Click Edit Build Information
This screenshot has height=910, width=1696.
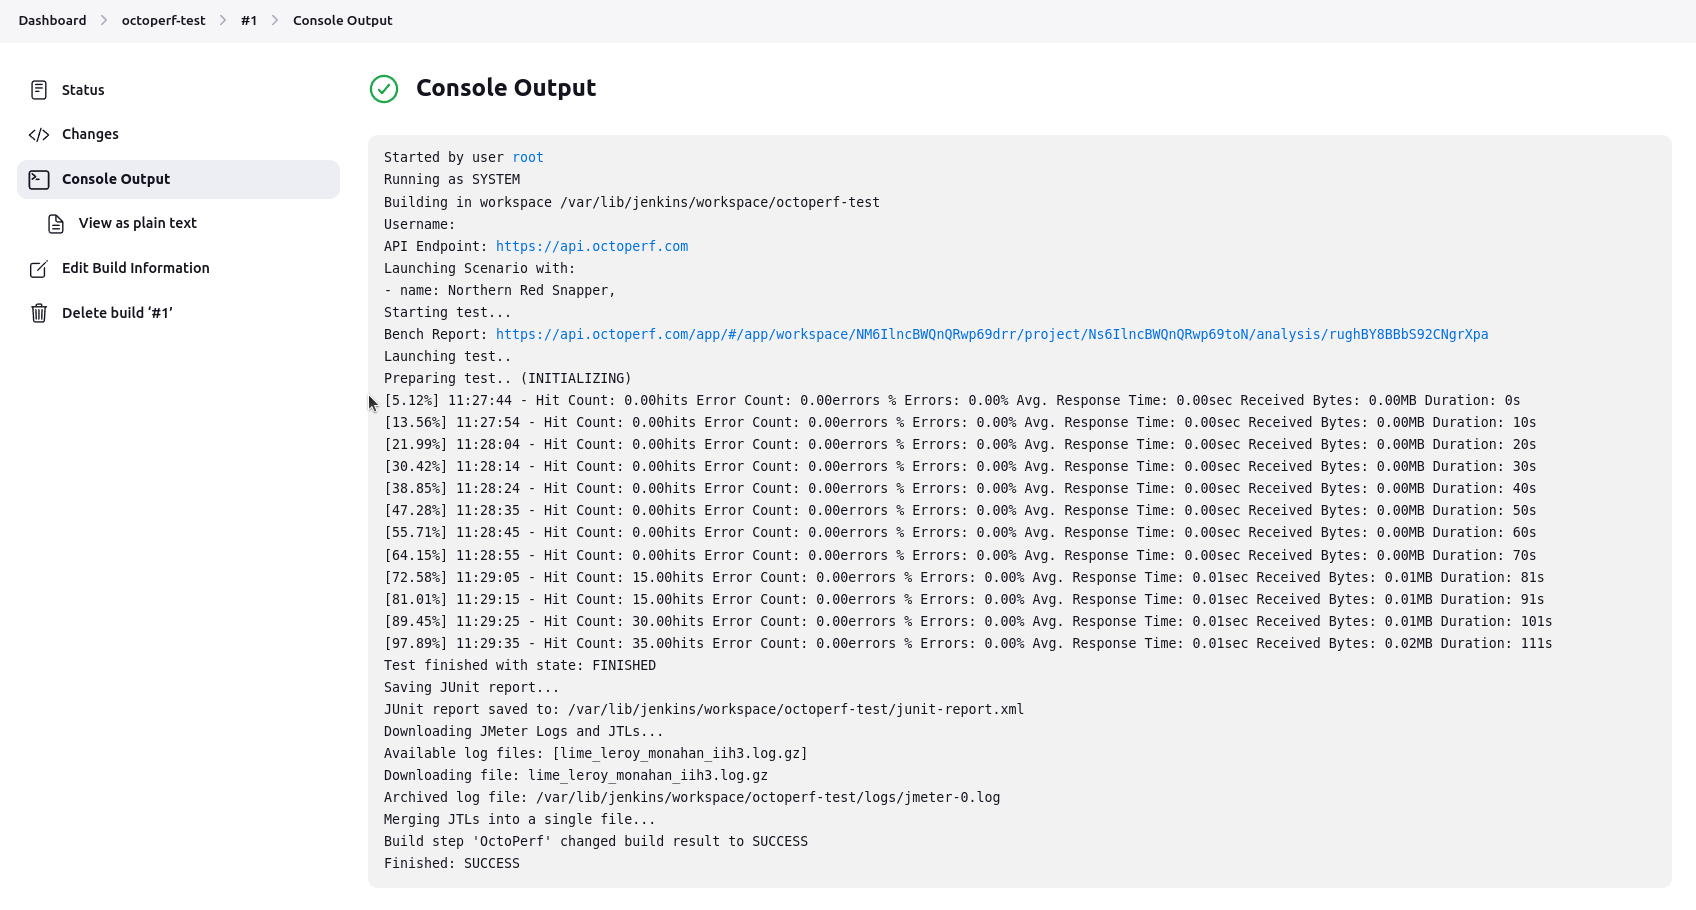136,268
